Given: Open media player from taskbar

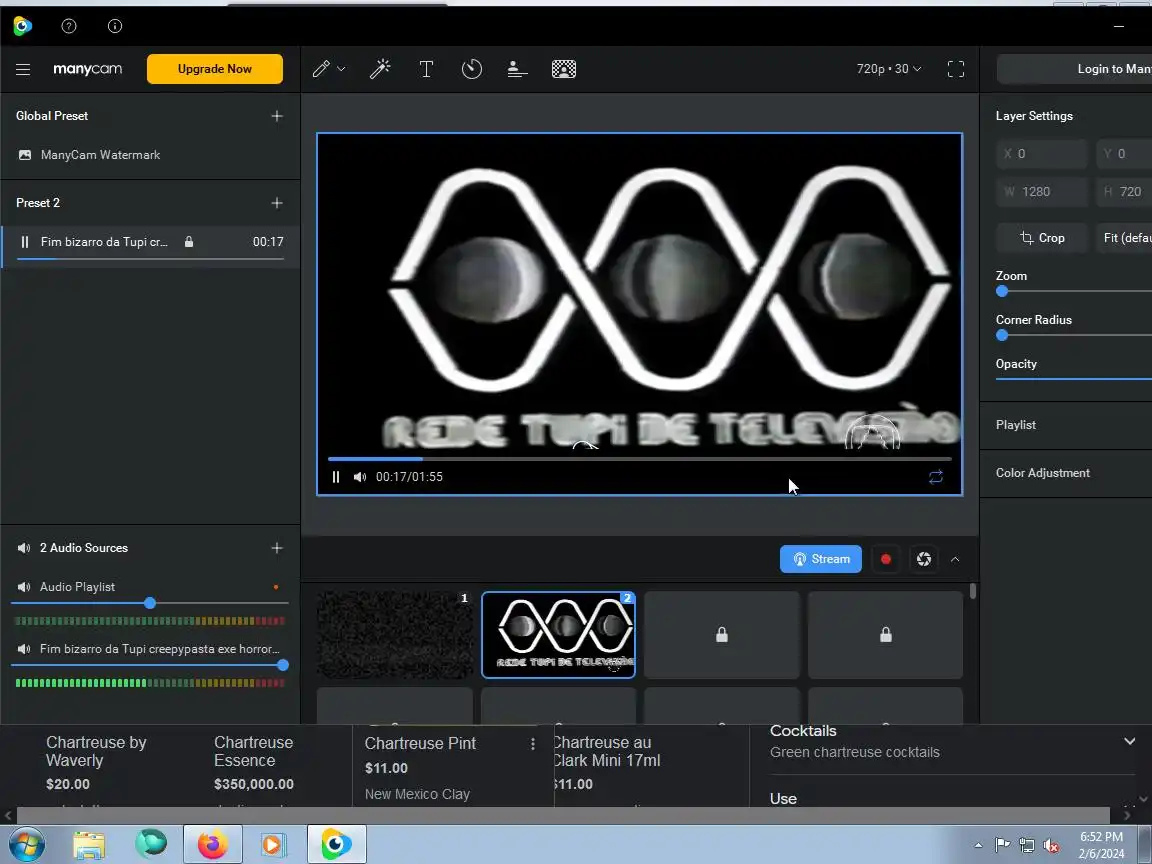Looking at the screenshot, I should coord(273,845).
